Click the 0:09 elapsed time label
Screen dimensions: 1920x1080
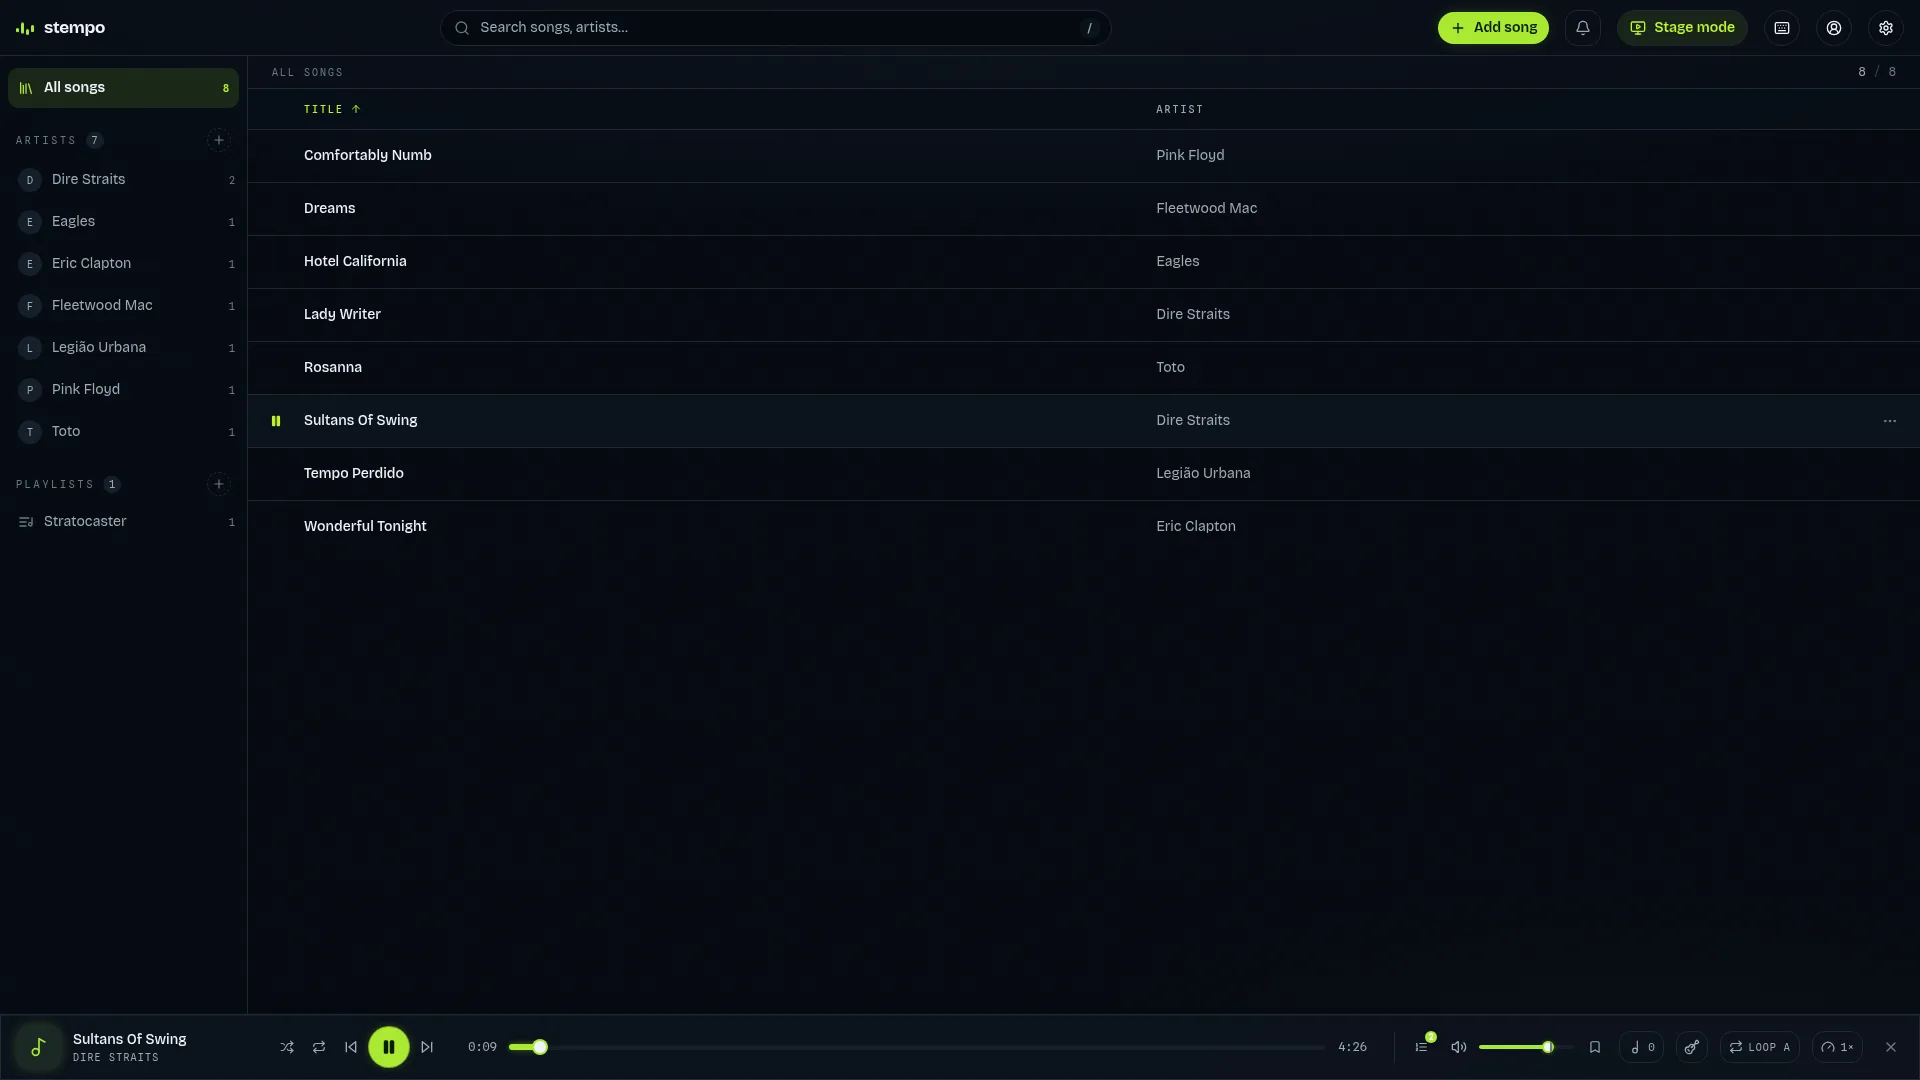pos(482,1047)
